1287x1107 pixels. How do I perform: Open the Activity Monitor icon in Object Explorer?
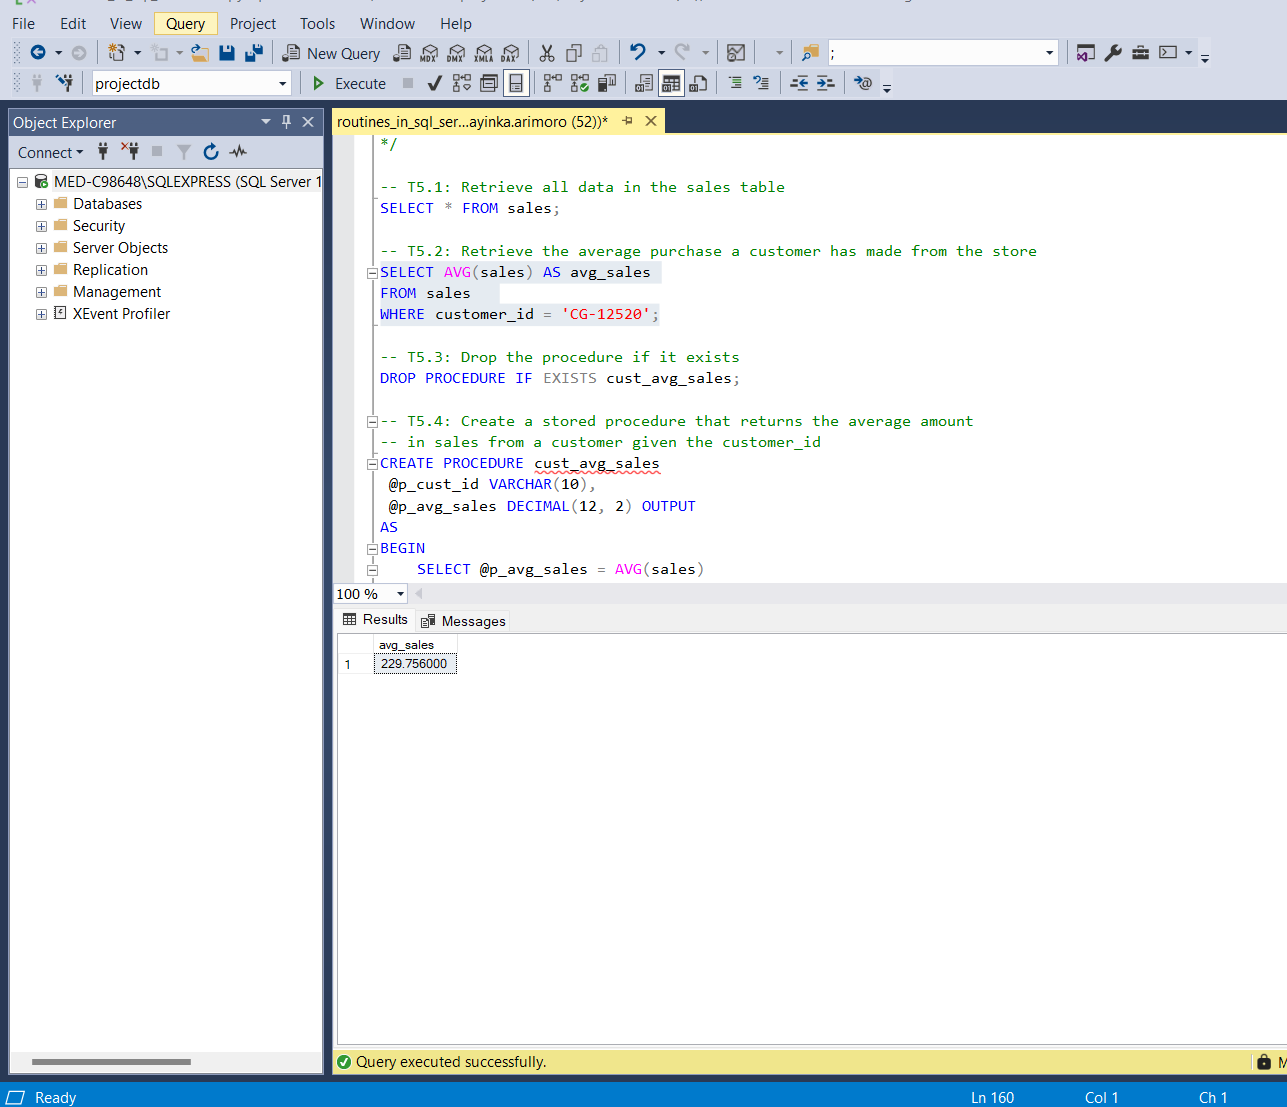tap(238, 152)
